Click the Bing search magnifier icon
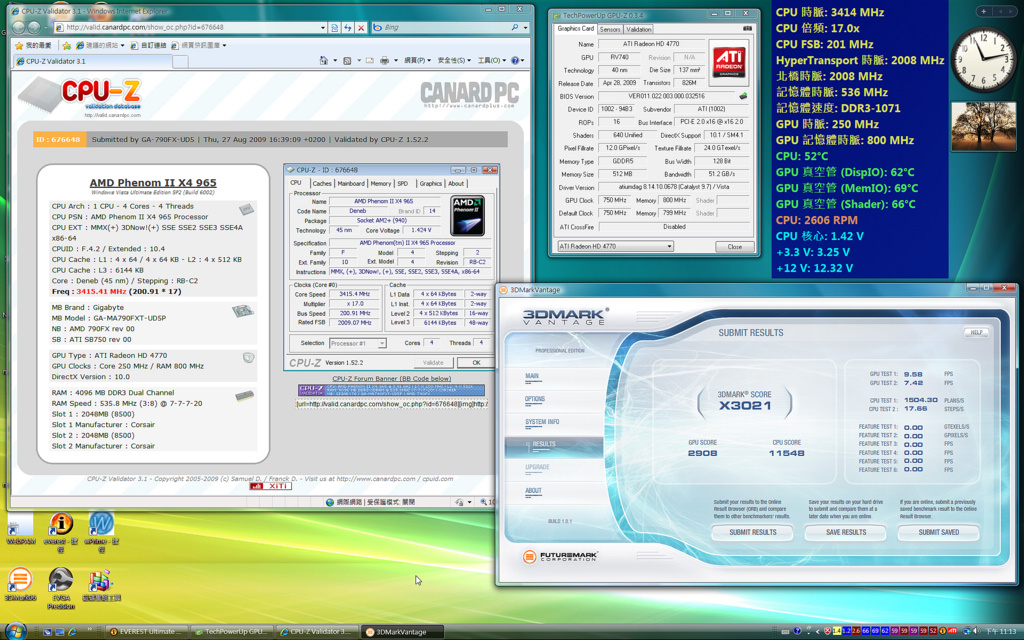Viewport: 1024px width, 640px height. coord(515,27)
